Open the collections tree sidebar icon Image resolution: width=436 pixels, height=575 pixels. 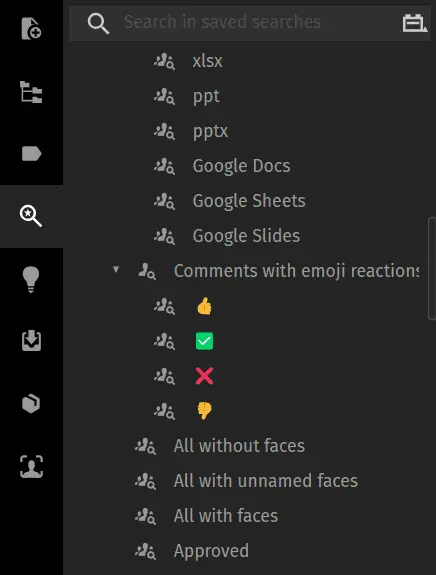tap(31, 92)
